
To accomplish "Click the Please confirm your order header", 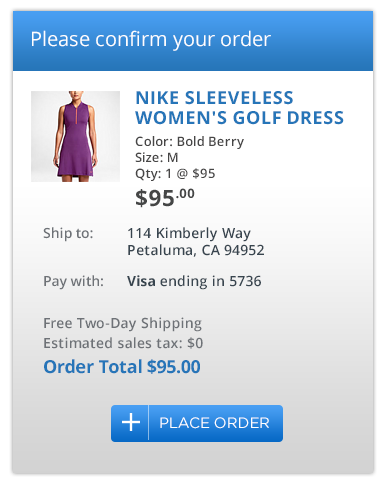I will 150,40.
